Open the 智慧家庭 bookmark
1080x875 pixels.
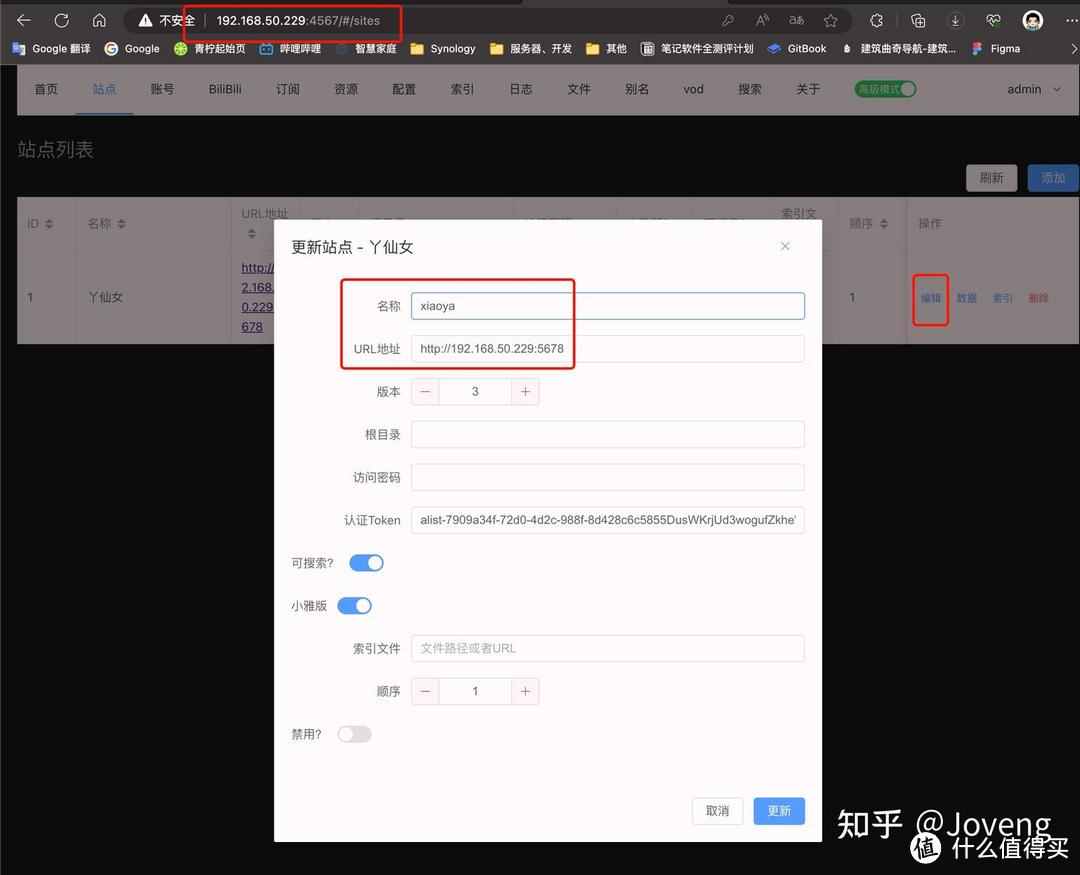tap(366, 49)
